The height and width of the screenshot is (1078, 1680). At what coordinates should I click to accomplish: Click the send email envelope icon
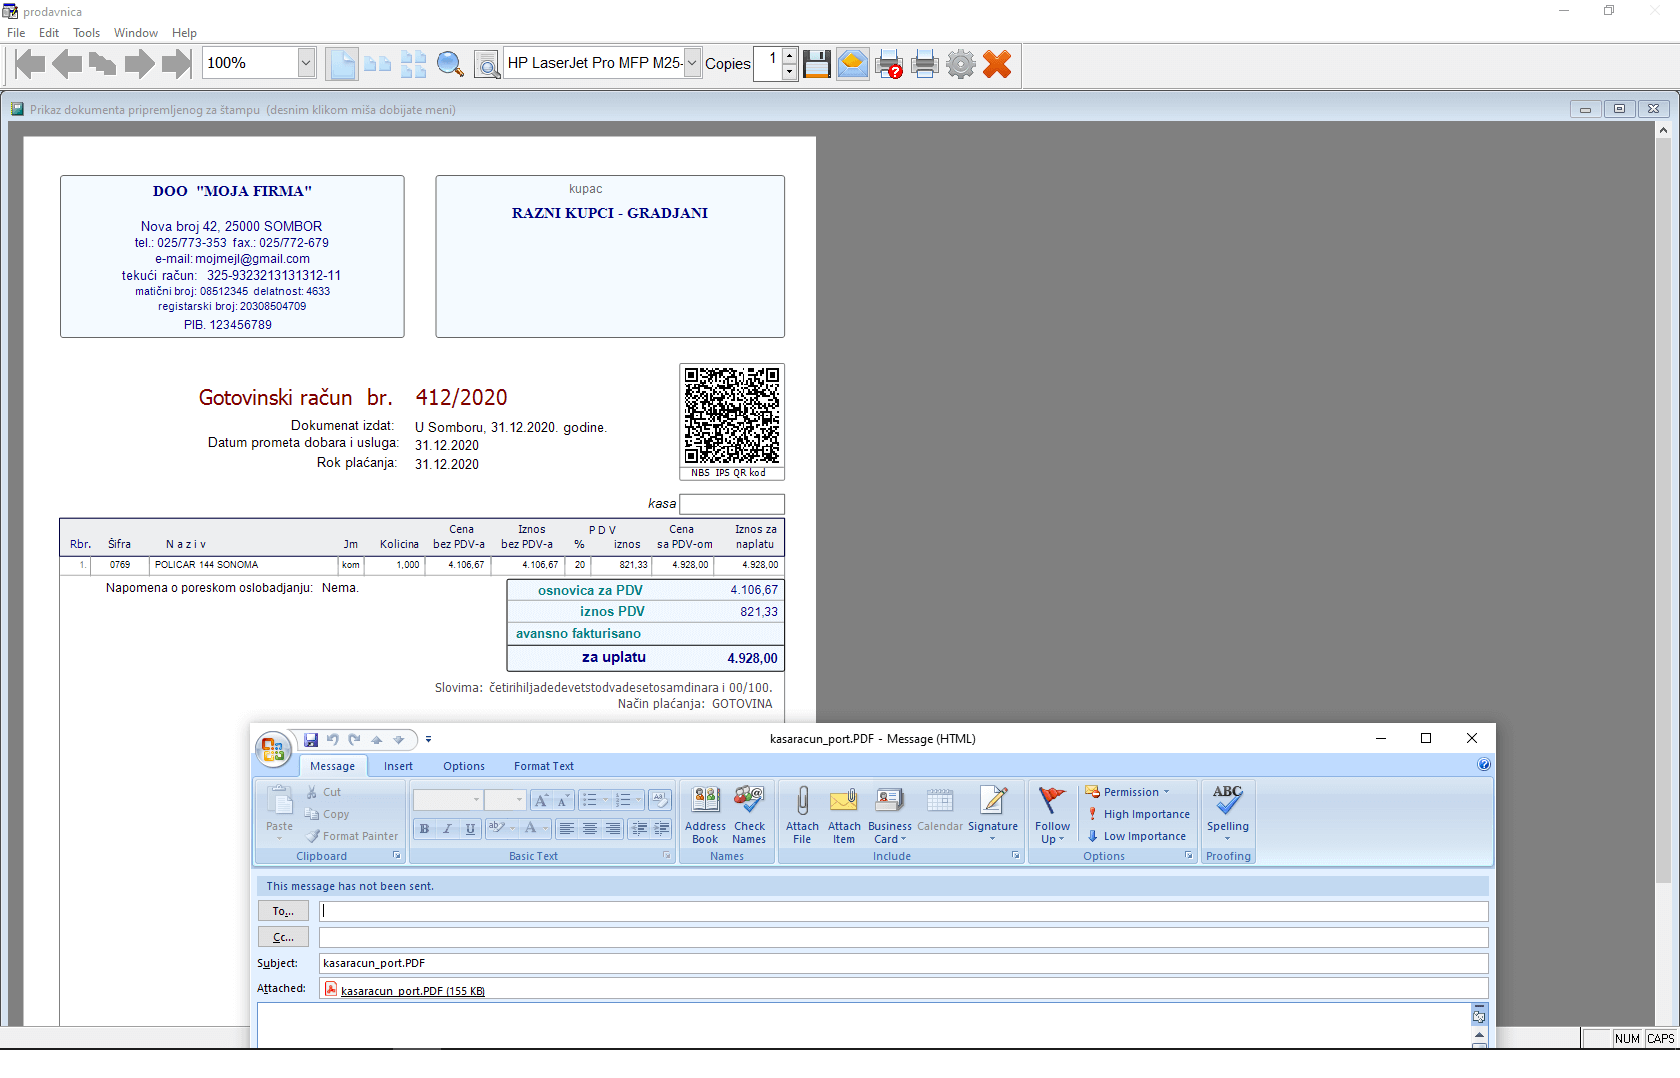852,64
